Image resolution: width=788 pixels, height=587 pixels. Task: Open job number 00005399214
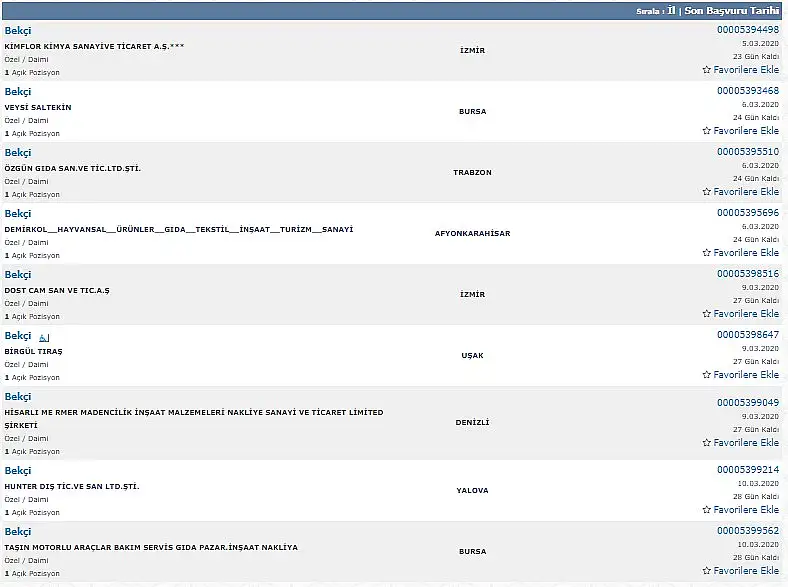tap(748, 469)
